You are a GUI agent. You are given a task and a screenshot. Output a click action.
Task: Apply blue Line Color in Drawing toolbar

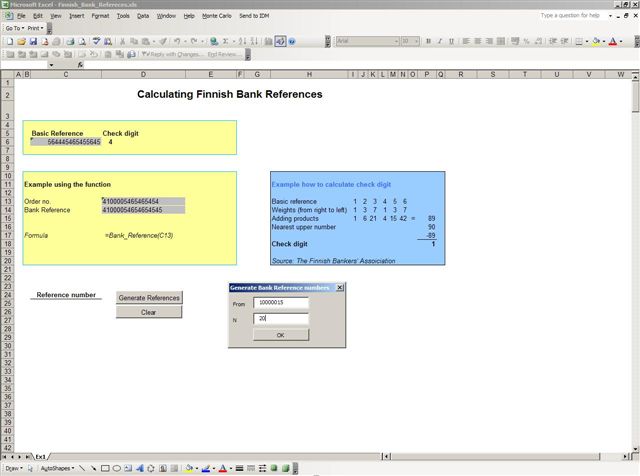point(206,468)
